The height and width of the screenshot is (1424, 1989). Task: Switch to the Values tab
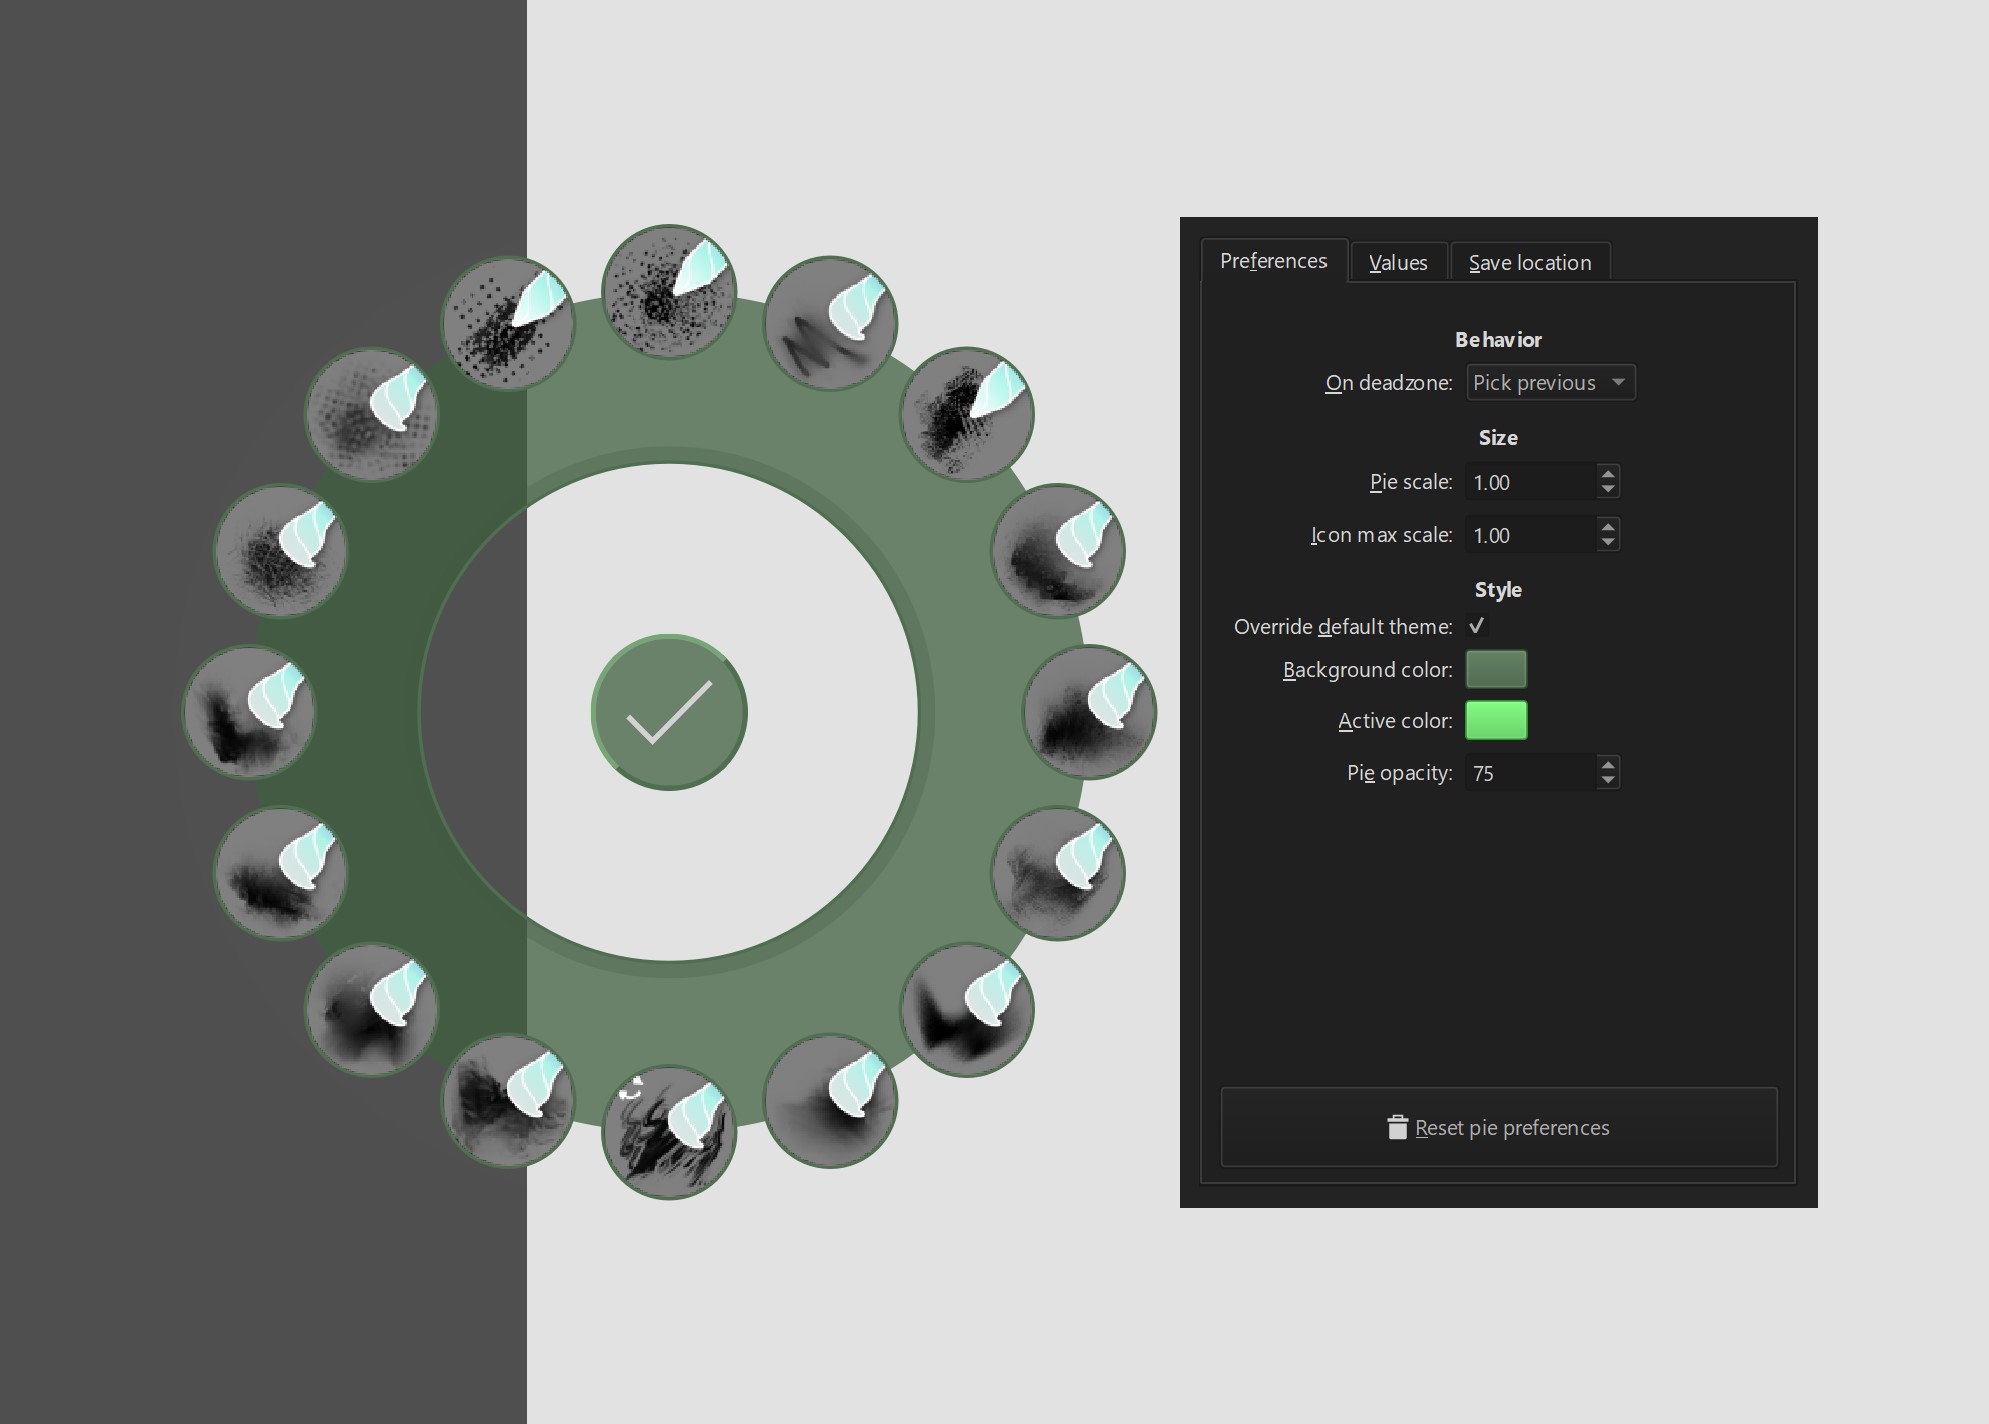tap(1397, 263)
